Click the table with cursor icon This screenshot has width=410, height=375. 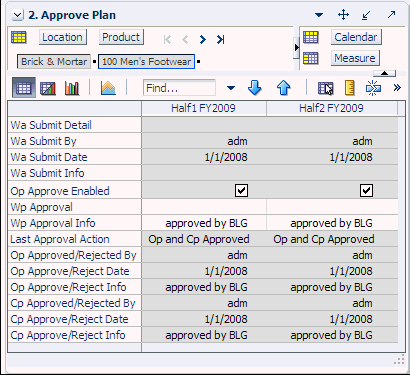click(325, 88)
